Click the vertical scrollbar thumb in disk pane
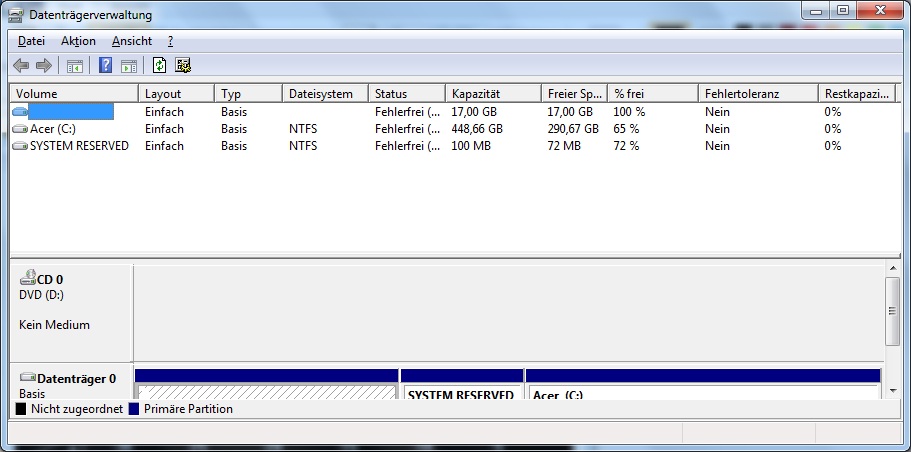Image resolution: width=911 pixels, height=452 pixels. [x=892, y=311]
